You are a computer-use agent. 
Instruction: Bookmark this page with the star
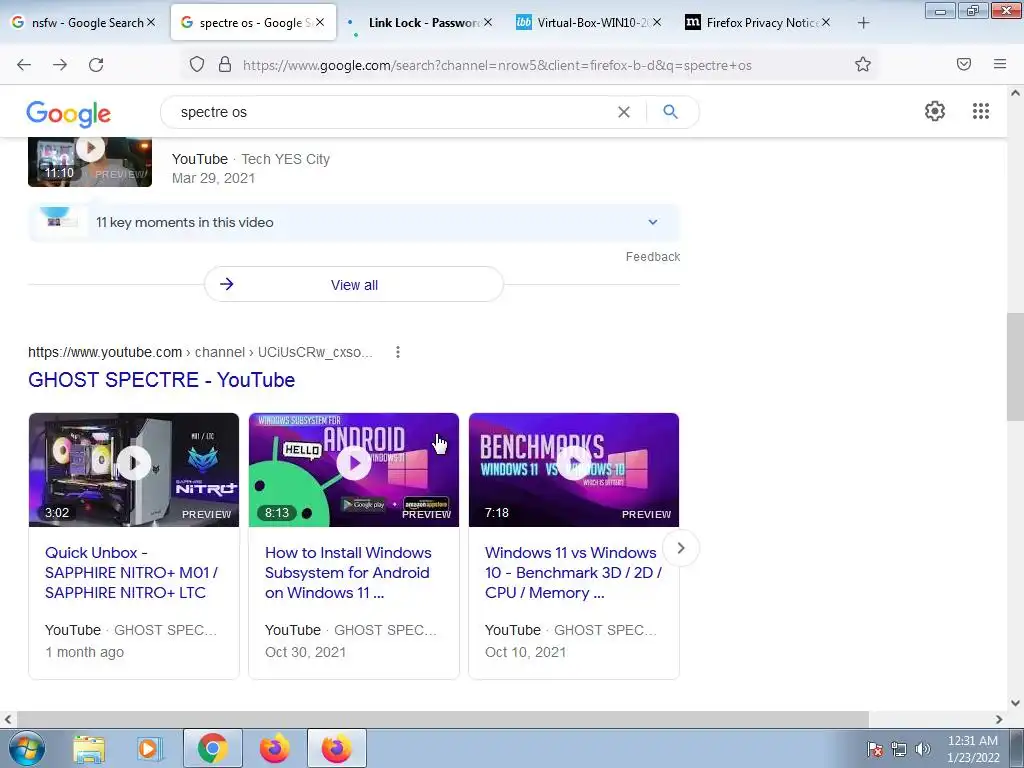point(863,65)
